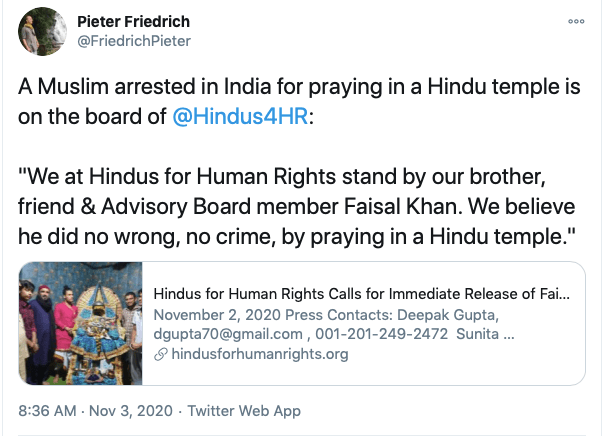
Task: Open the link preview thumbnail photo
Action: click(x=81, y=323)
